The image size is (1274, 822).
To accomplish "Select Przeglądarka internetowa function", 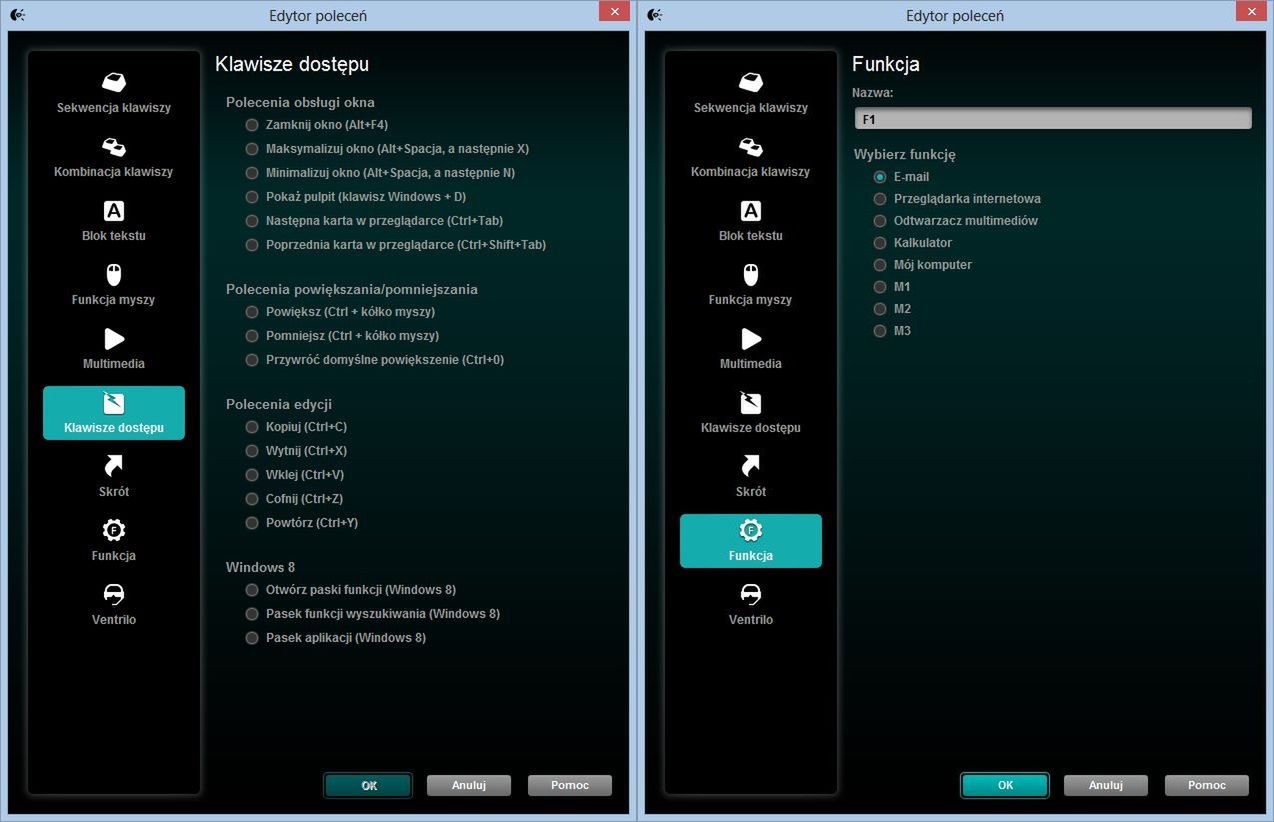I will coord(880,199).
